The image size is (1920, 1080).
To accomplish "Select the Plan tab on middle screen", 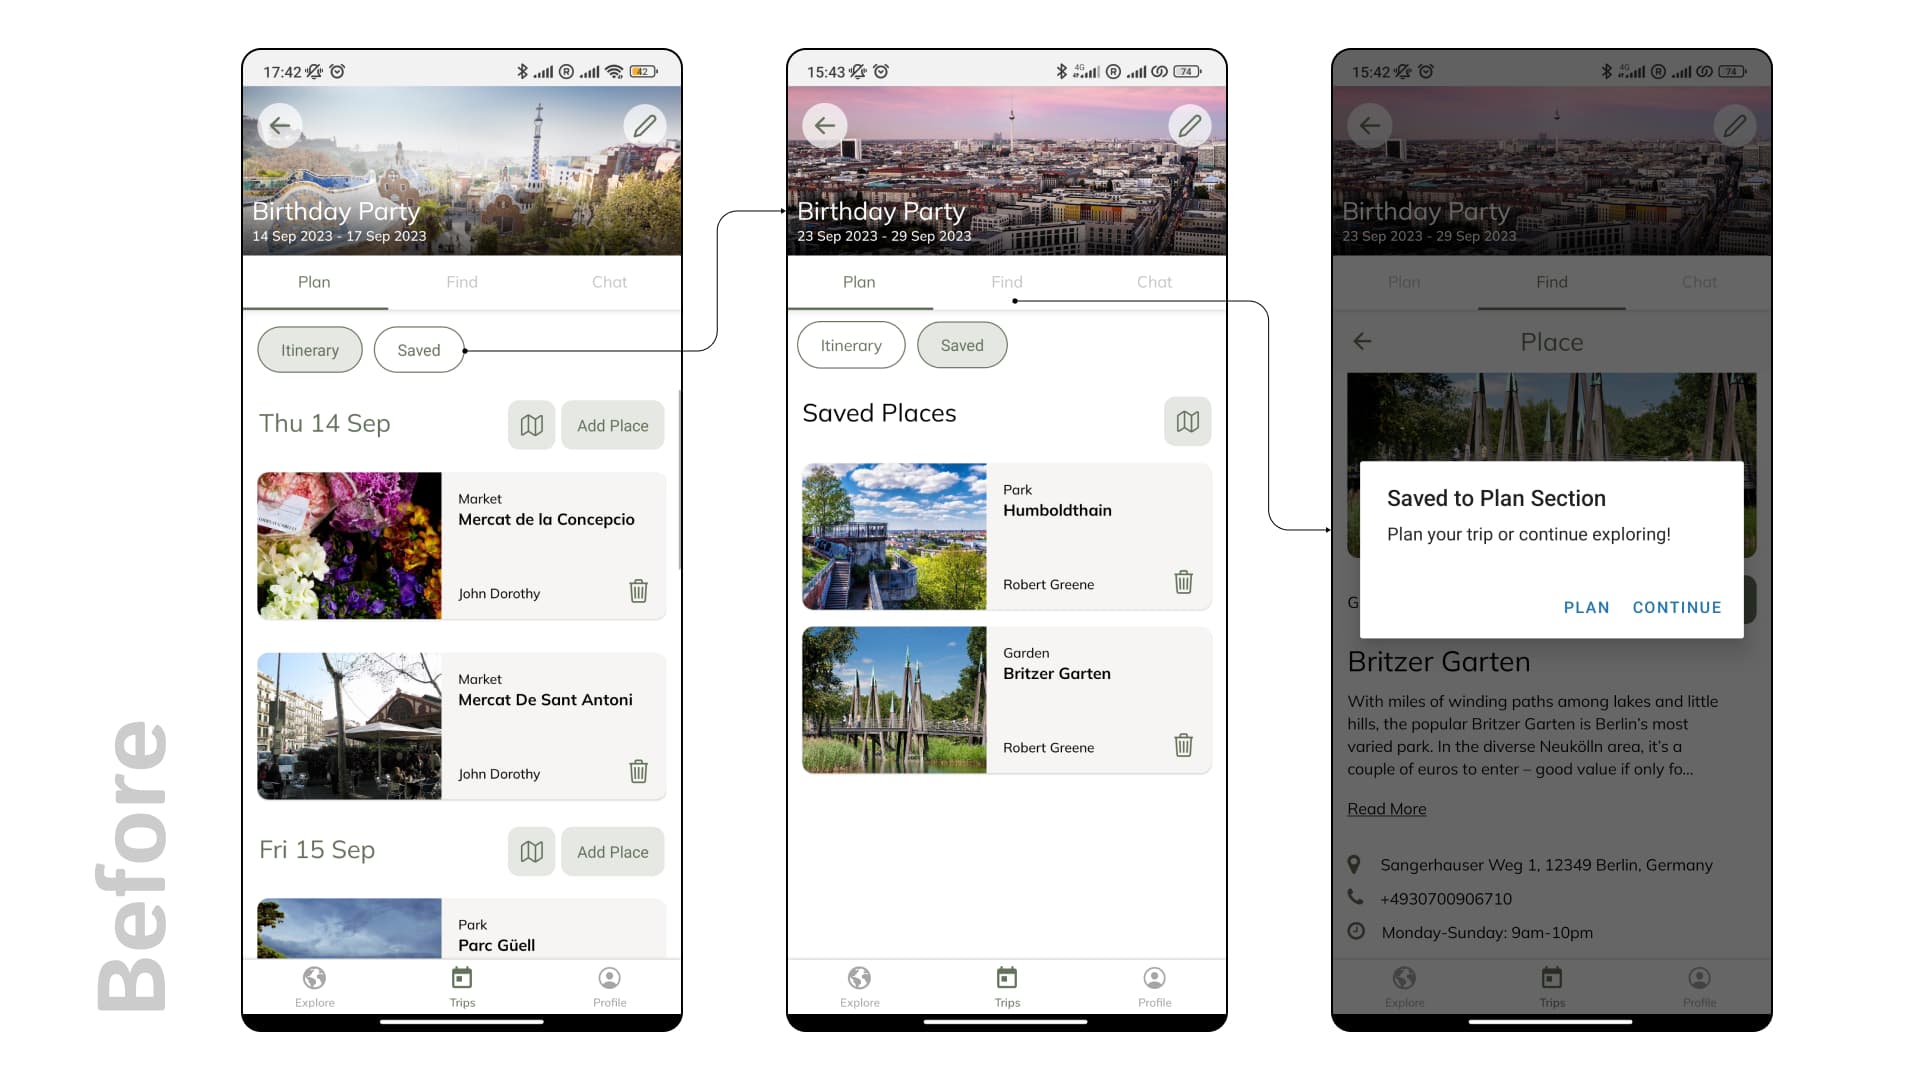I will pyautogui.click(x=858, y=281).
